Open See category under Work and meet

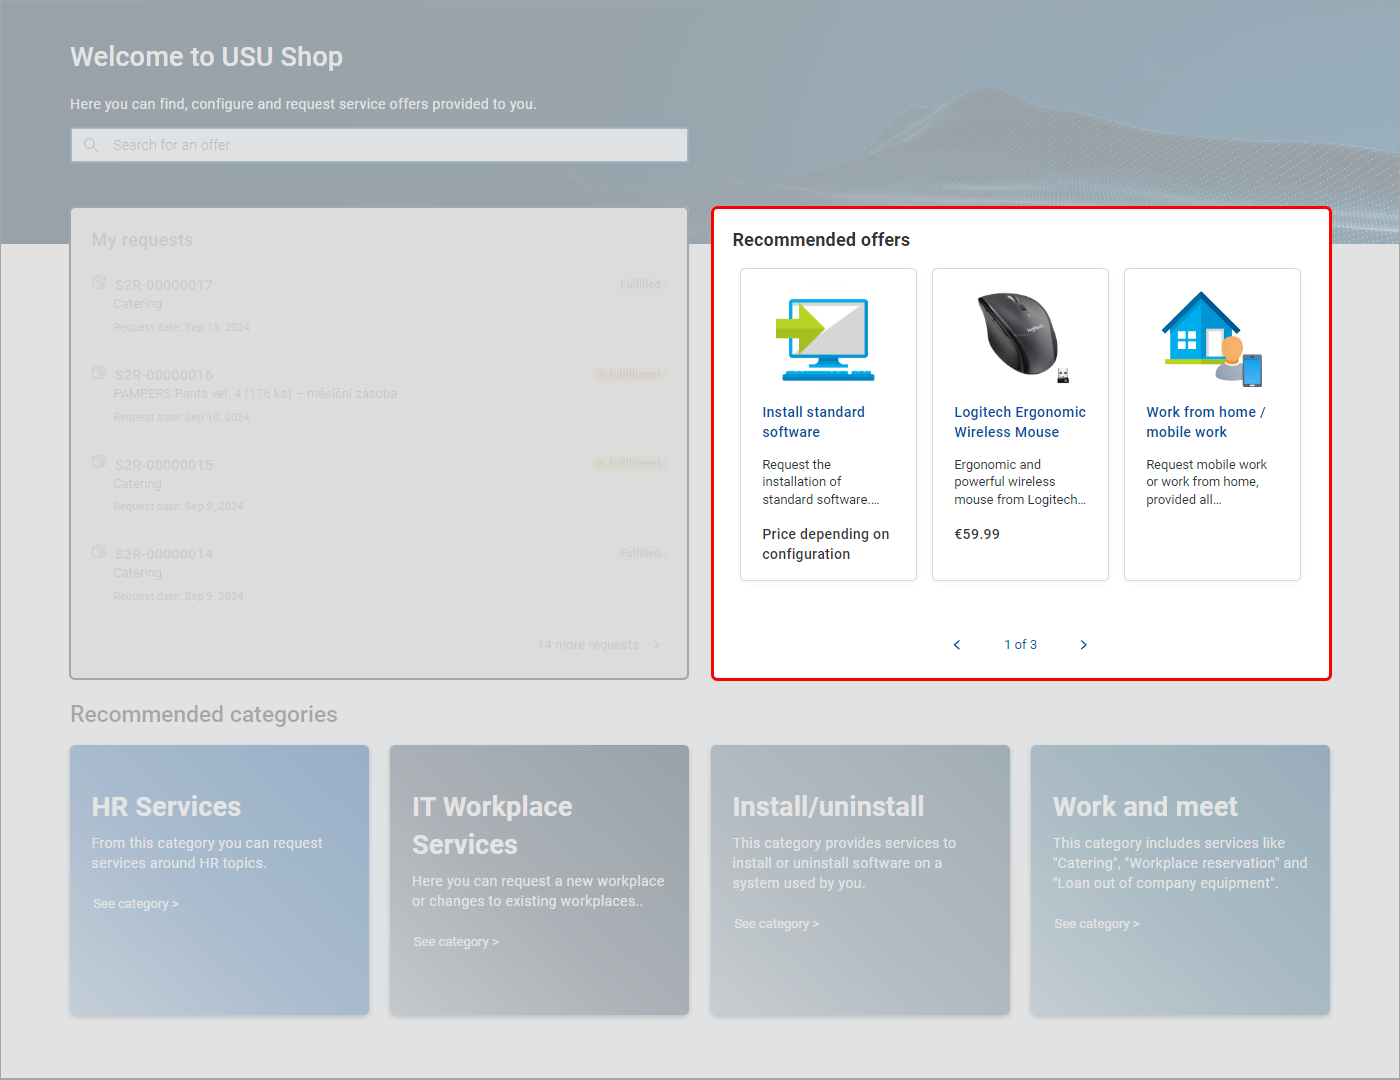pos(1096,924)
